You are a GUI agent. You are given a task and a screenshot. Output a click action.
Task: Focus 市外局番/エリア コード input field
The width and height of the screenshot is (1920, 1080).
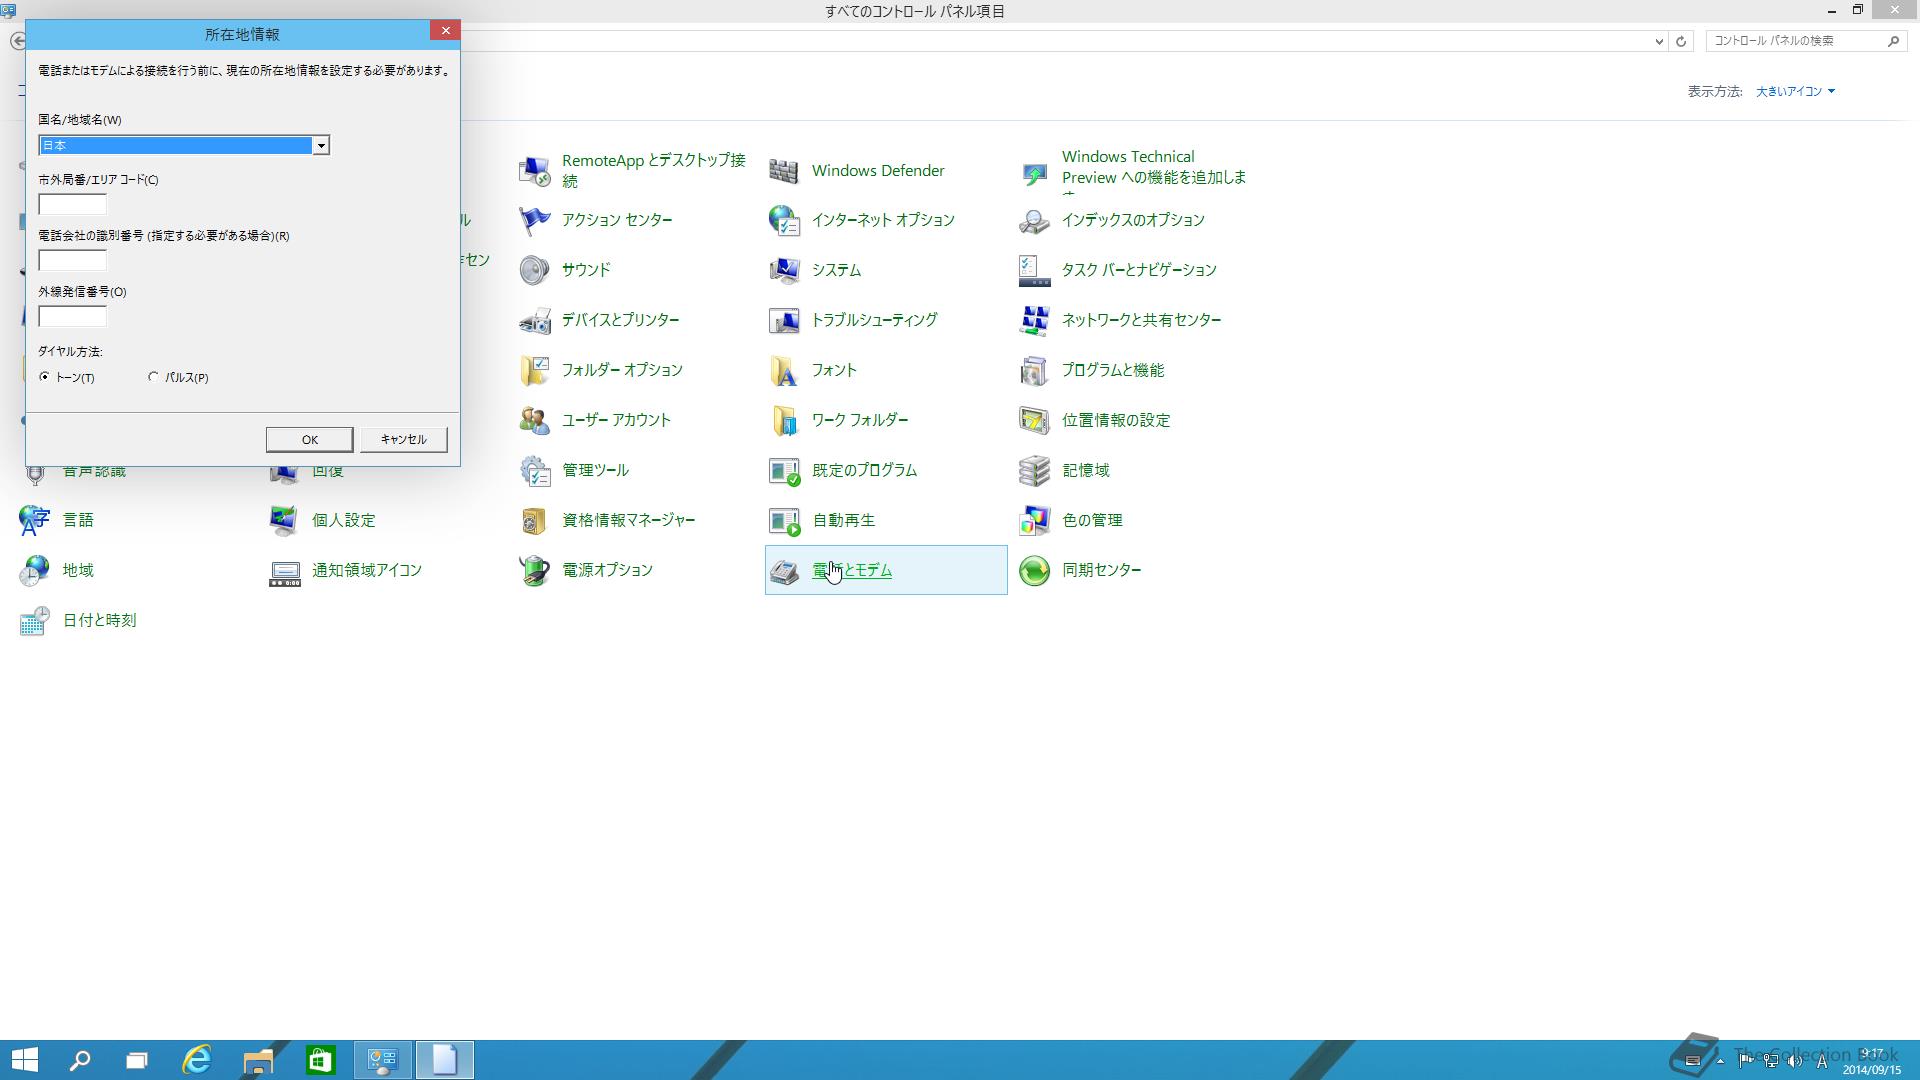tap(72, 204)
